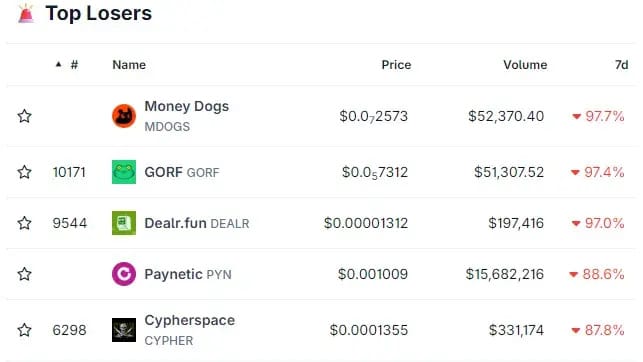This screenshot has height=362, width=643.
Task: Sort by the 7d change column
Action: pyautogui.click(x=622, y=65)
